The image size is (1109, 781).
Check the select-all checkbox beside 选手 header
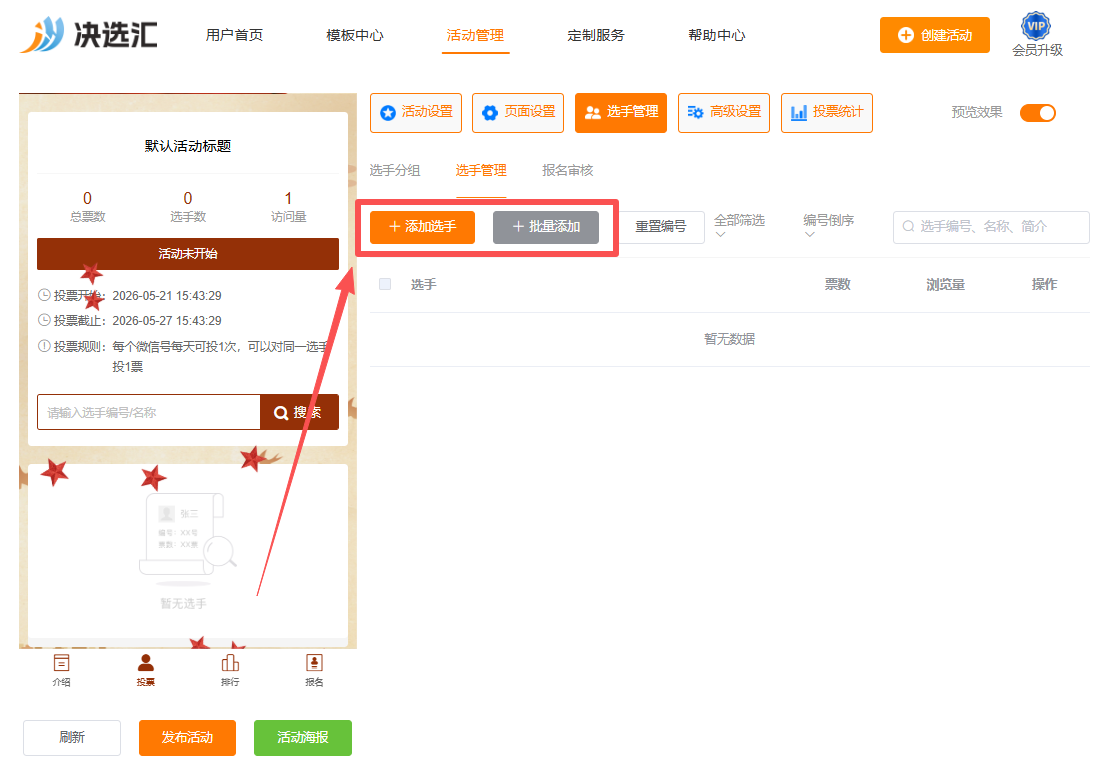pos(385,284)
